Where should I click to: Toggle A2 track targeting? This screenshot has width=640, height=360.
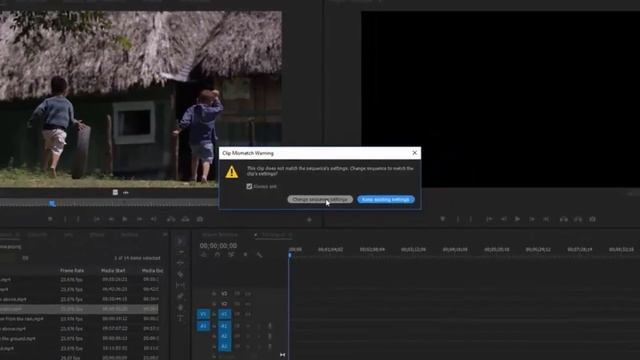click(224, 336)
